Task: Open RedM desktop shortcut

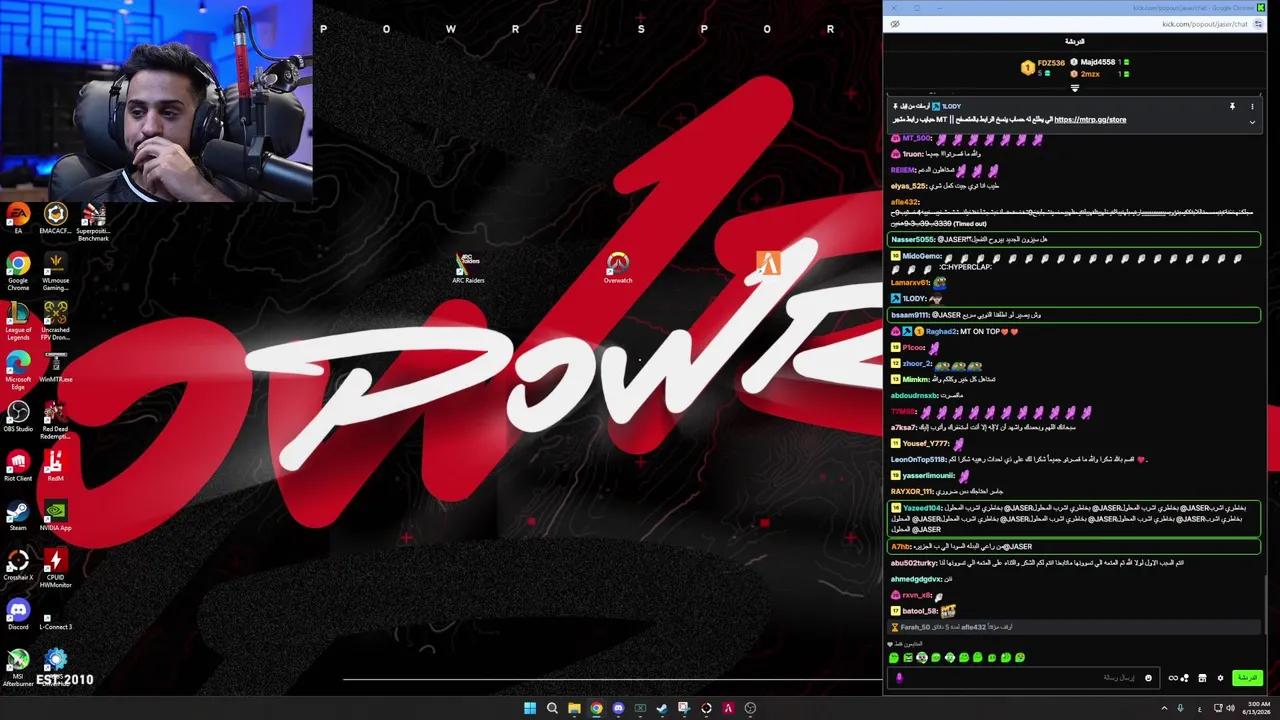Action: click(55, 466)
